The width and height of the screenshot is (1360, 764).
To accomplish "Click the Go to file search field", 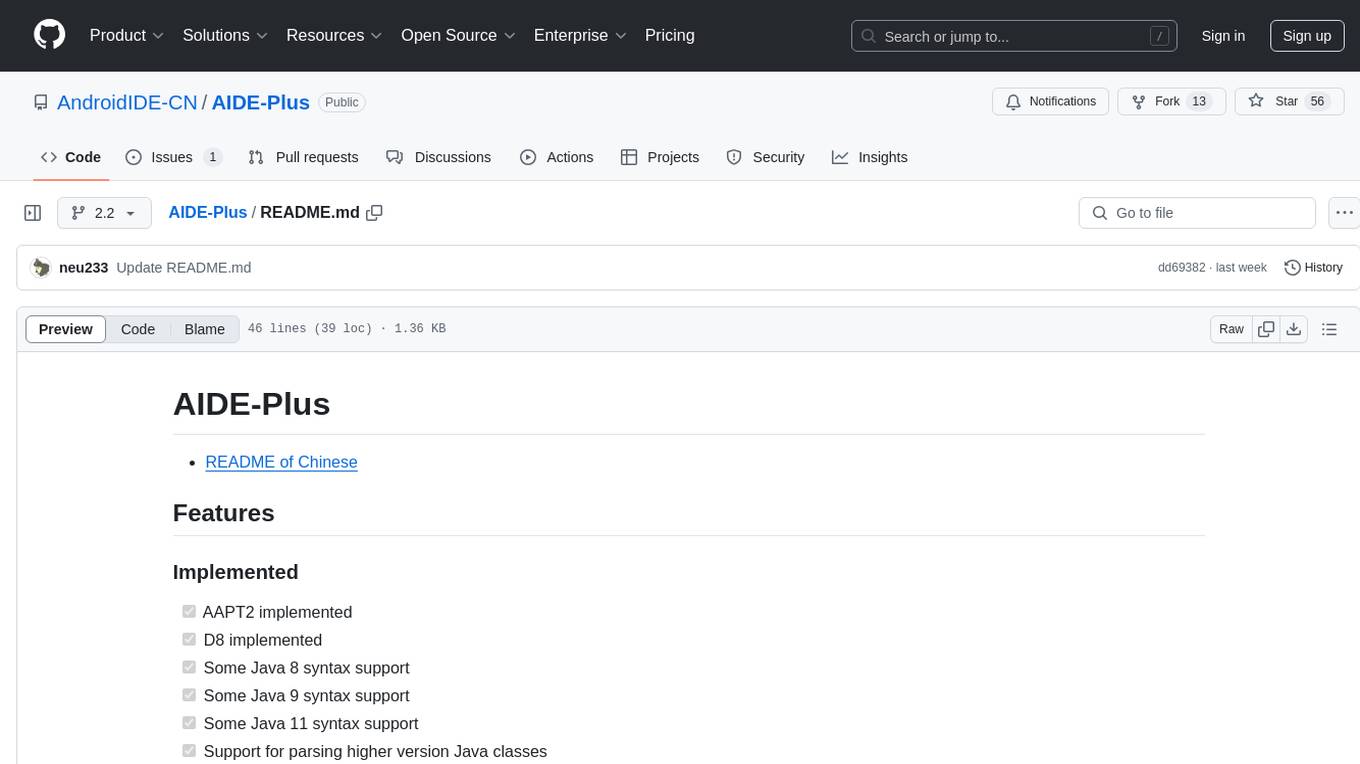I will pyautogui.click(x=1197, y=213).
